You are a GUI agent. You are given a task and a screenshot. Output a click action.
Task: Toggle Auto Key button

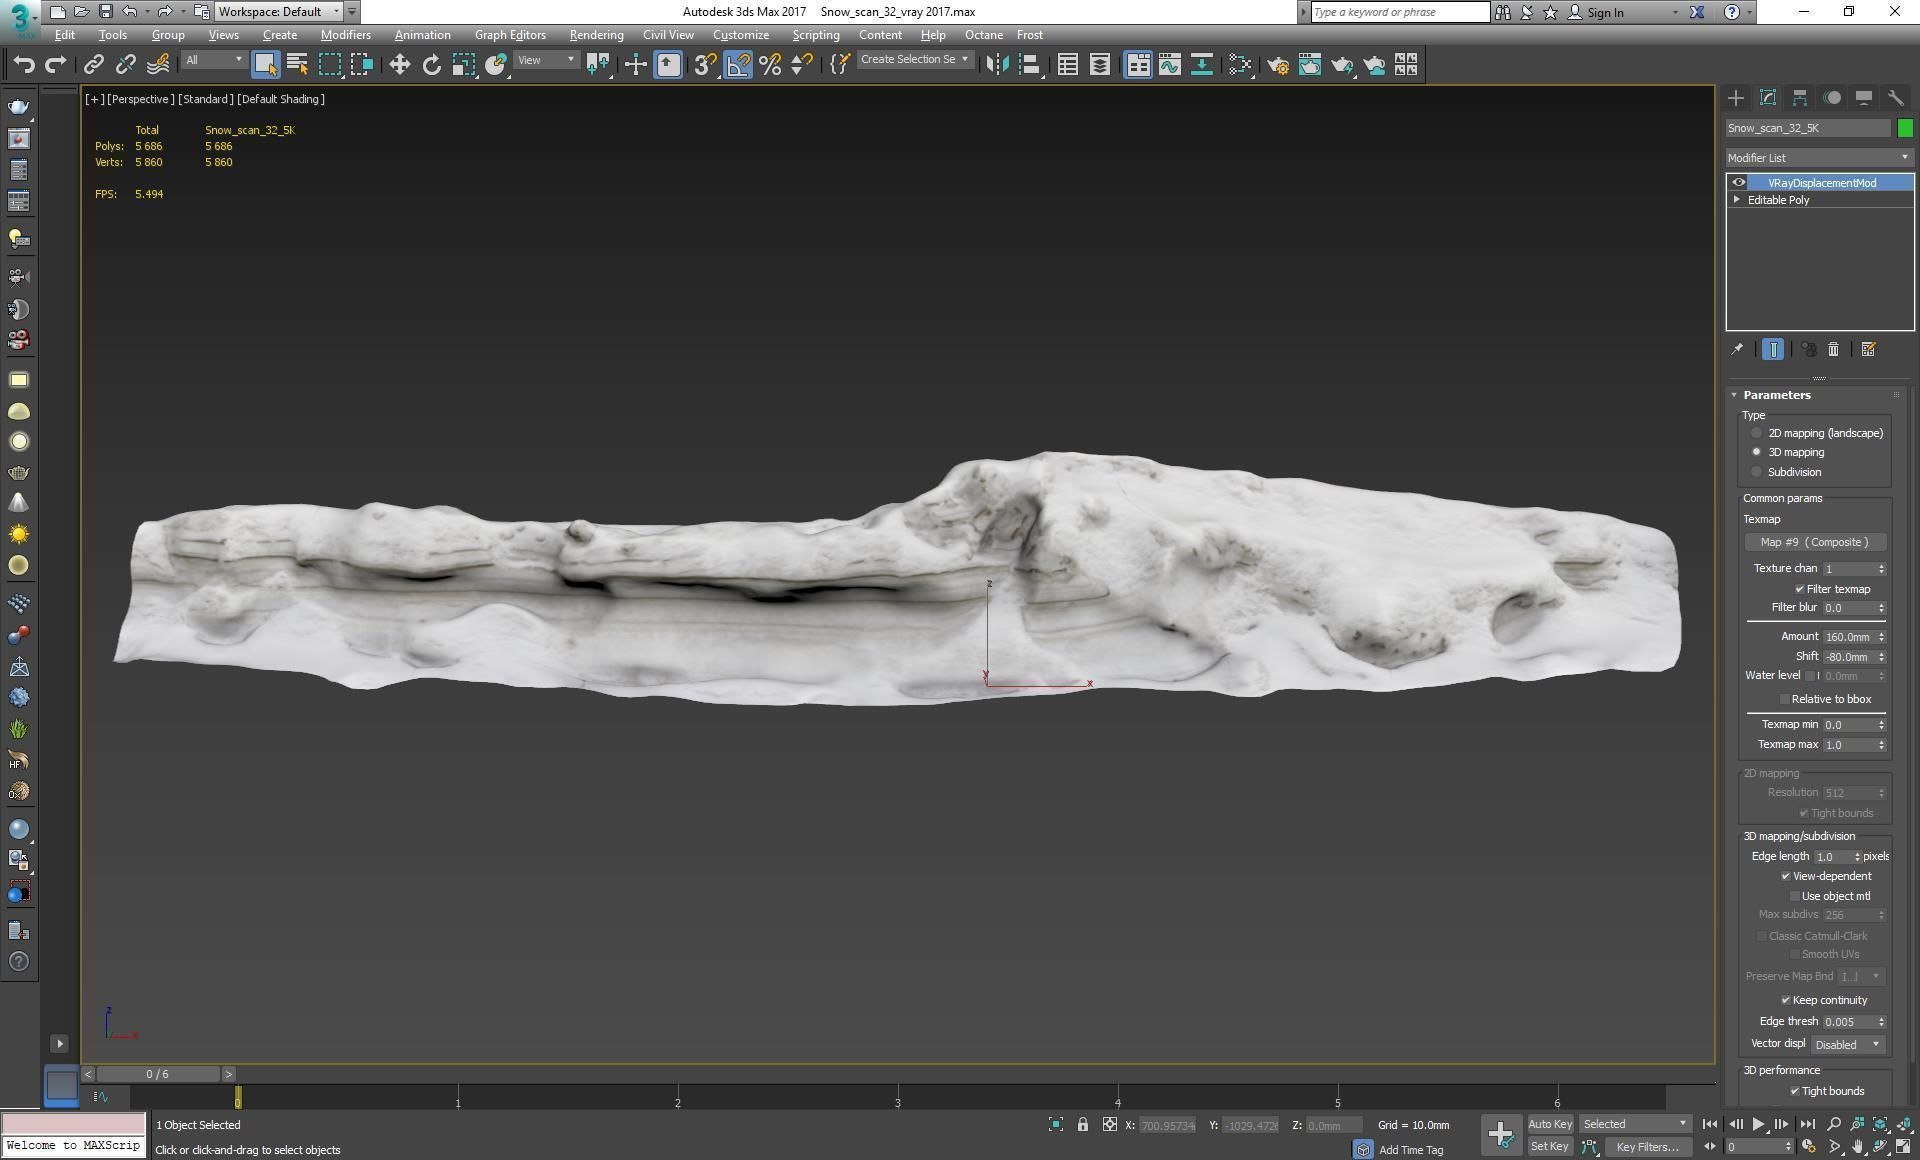pyautogui.click(x=1550, y=1124)
